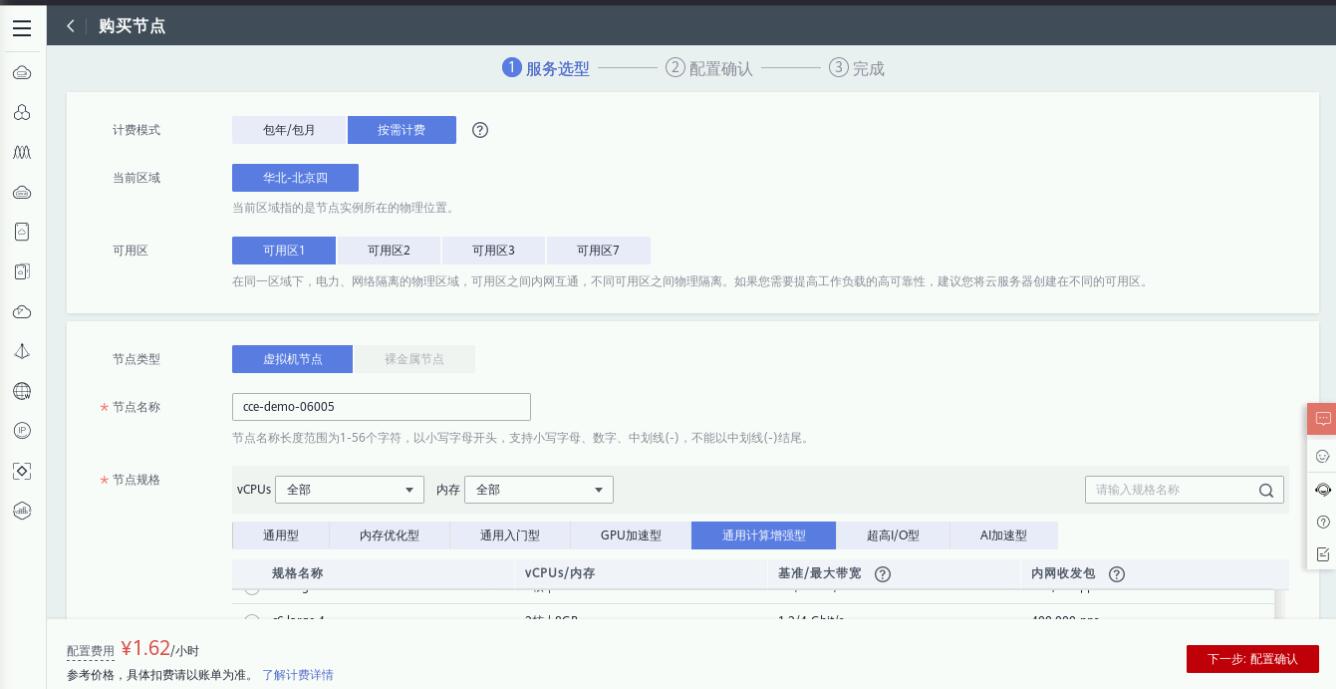Viewport: 1336px width, 689px height.
Task: Open the cloud with checkmark sidebar icon
Action: point(22,311)
